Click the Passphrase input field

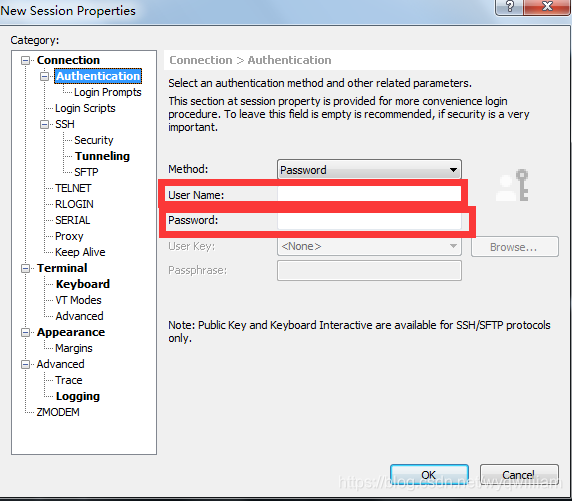pyautogui.click(x=369, y=270)
